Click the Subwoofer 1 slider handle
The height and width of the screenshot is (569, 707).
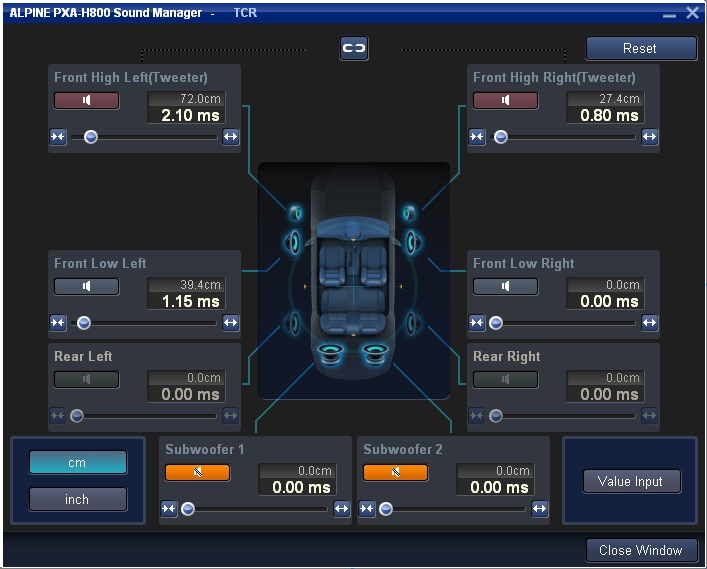click(x=188, y=509)
